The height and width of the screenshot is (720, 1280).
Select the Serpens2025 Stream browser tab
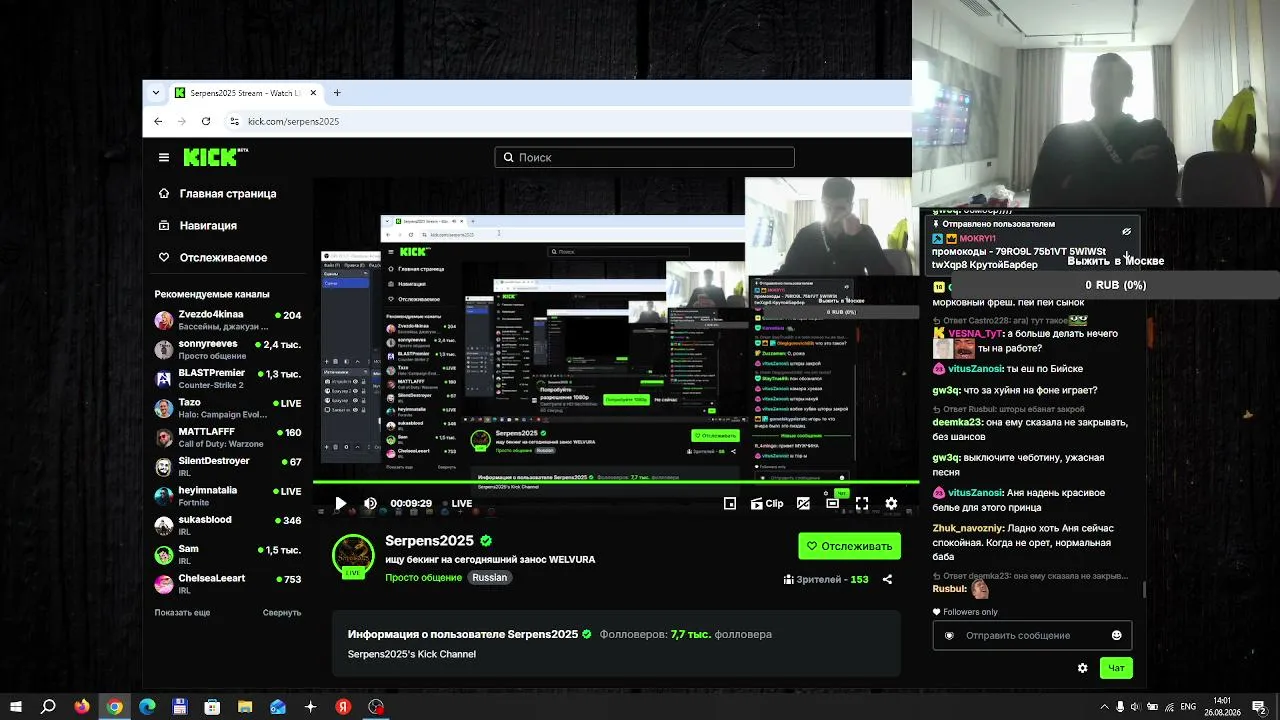(x=245, y=93)
